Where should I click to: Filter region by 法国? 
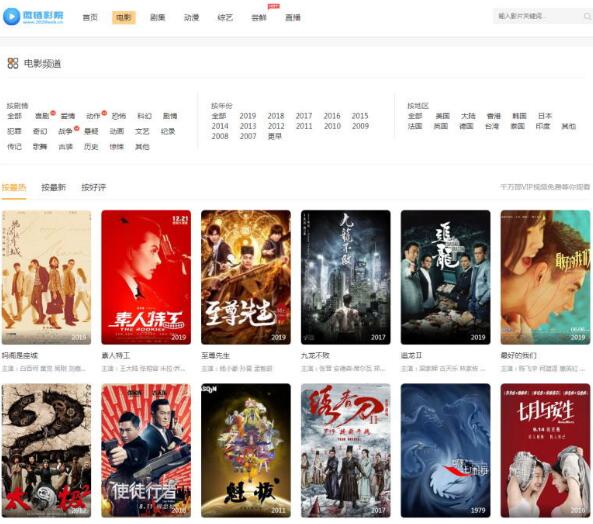click(415, 126)
